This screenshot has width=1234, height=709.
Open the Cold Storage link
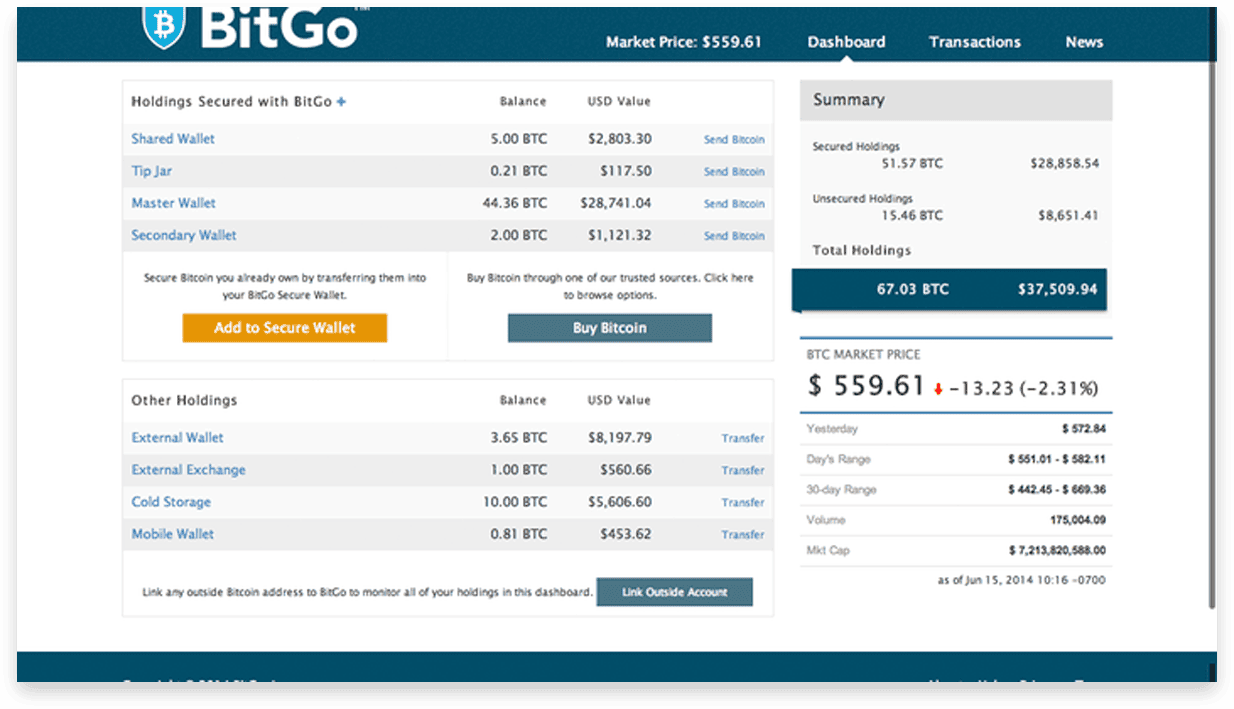click(171, 502)
